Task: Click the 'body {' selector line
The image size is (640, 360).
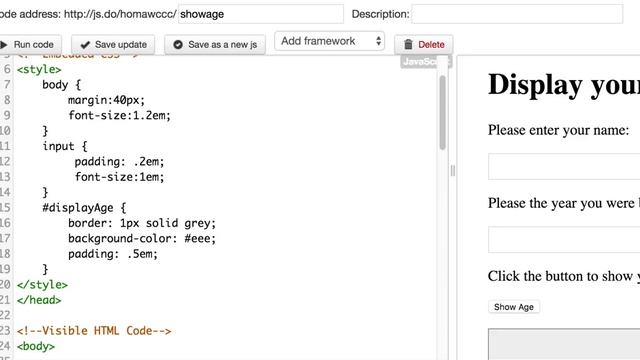Action: pyautogui.click(x=62, y=84)
